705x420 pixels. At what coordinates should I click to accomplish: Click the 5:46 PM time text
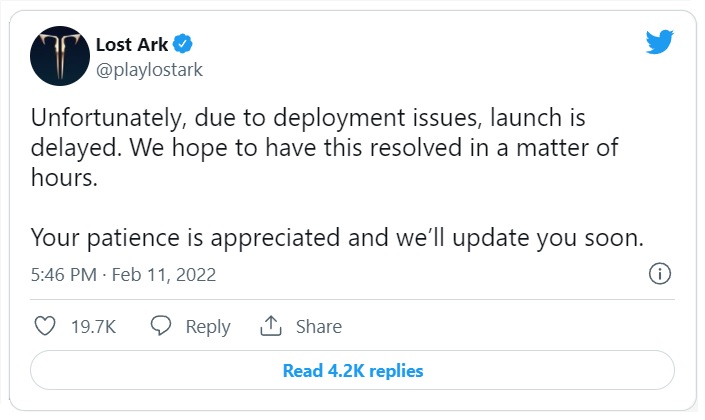(x=62, y=274)
